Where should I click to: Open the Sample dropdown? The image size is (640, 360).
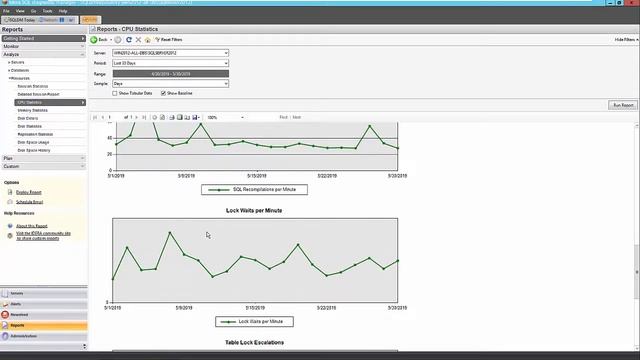226,84
